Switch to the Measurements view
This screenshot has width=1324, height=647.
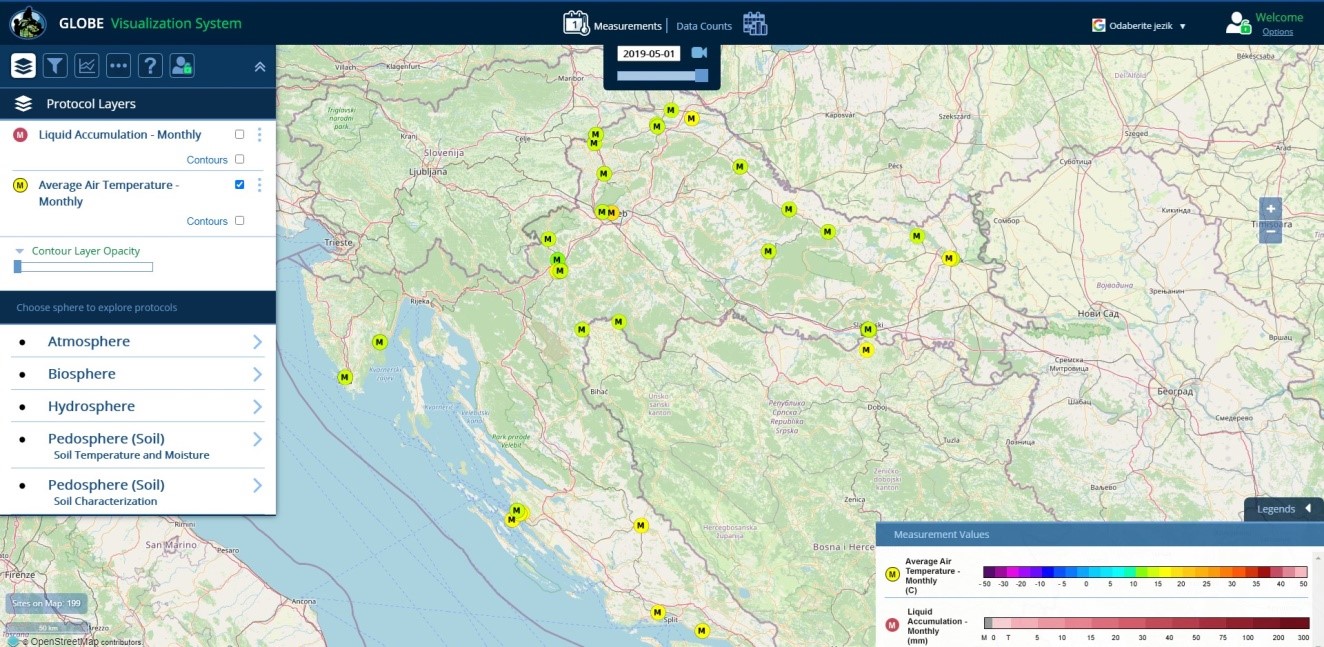pos(627,26)
